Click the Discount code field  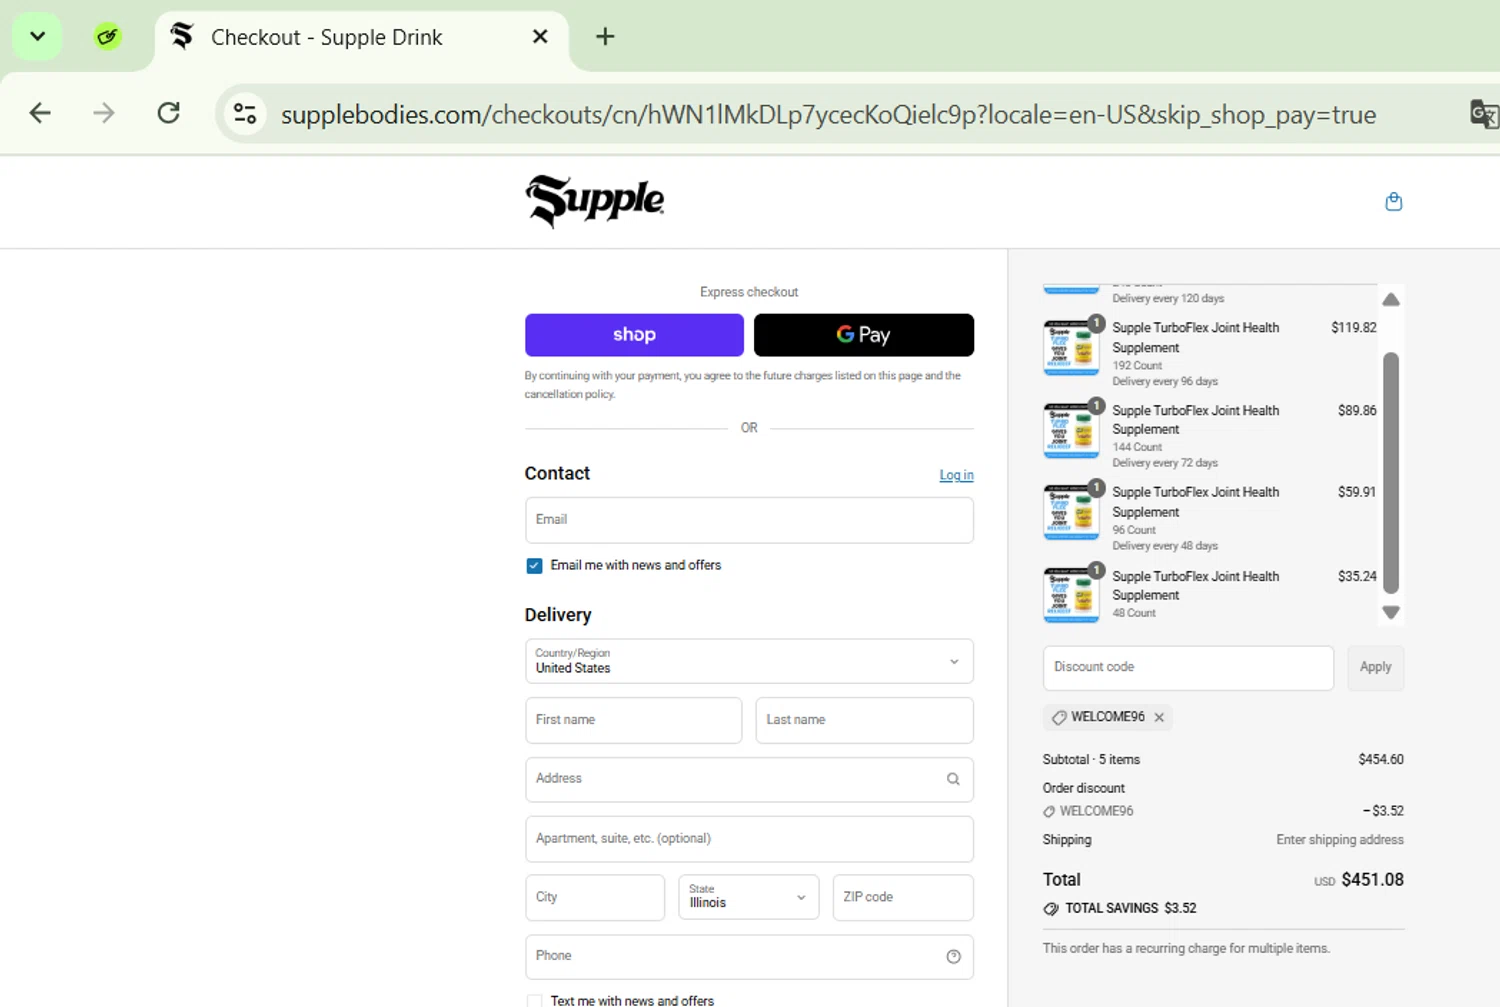pos(1188,668)
